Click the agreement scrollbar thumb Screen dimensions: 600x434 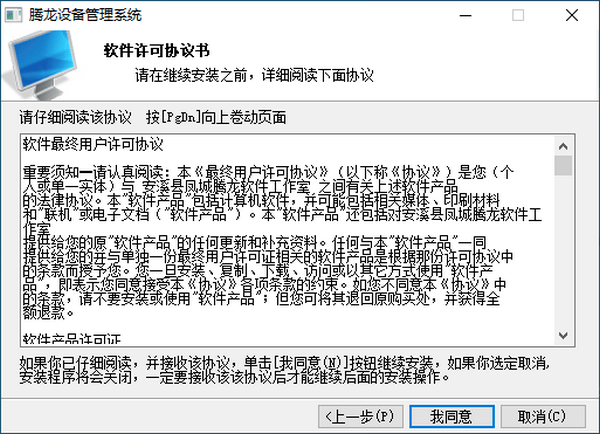[563, 165]
